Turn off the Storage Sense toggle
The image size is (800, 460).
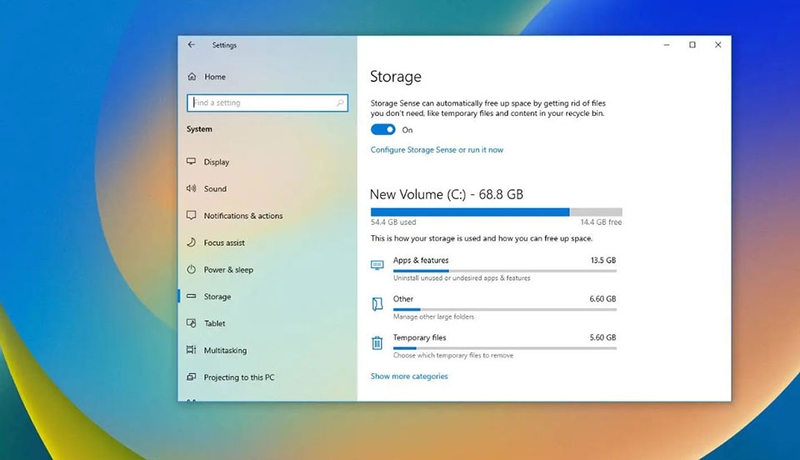[x=383, y=130]
